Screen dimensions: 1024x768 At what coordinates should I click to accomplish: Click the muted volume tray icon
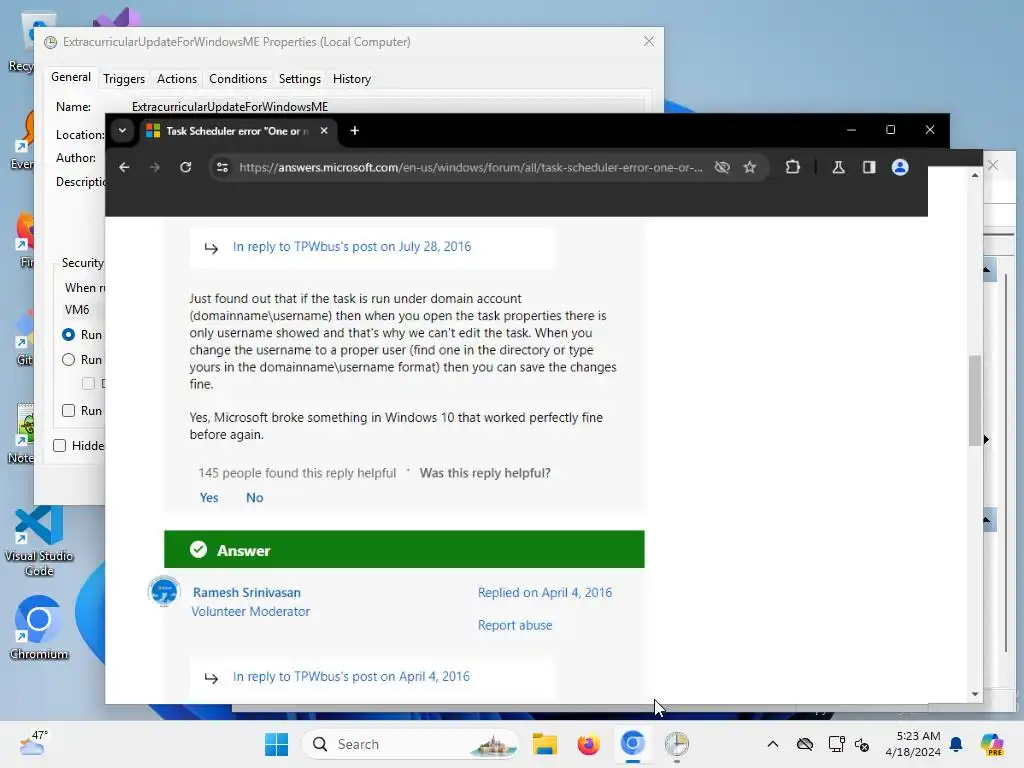862,744
